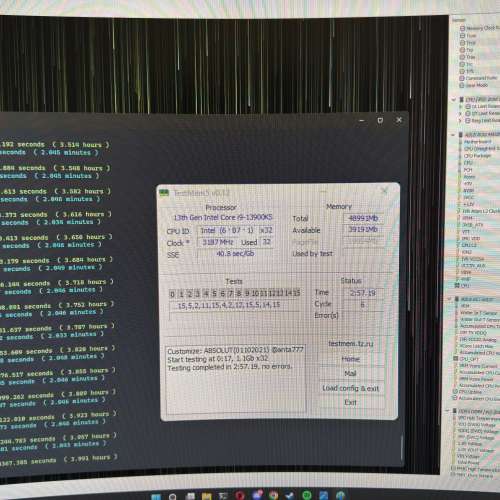Close the dark terminal window
The image size is (500, 500).
pyautogui.click(x=399, y=120)
